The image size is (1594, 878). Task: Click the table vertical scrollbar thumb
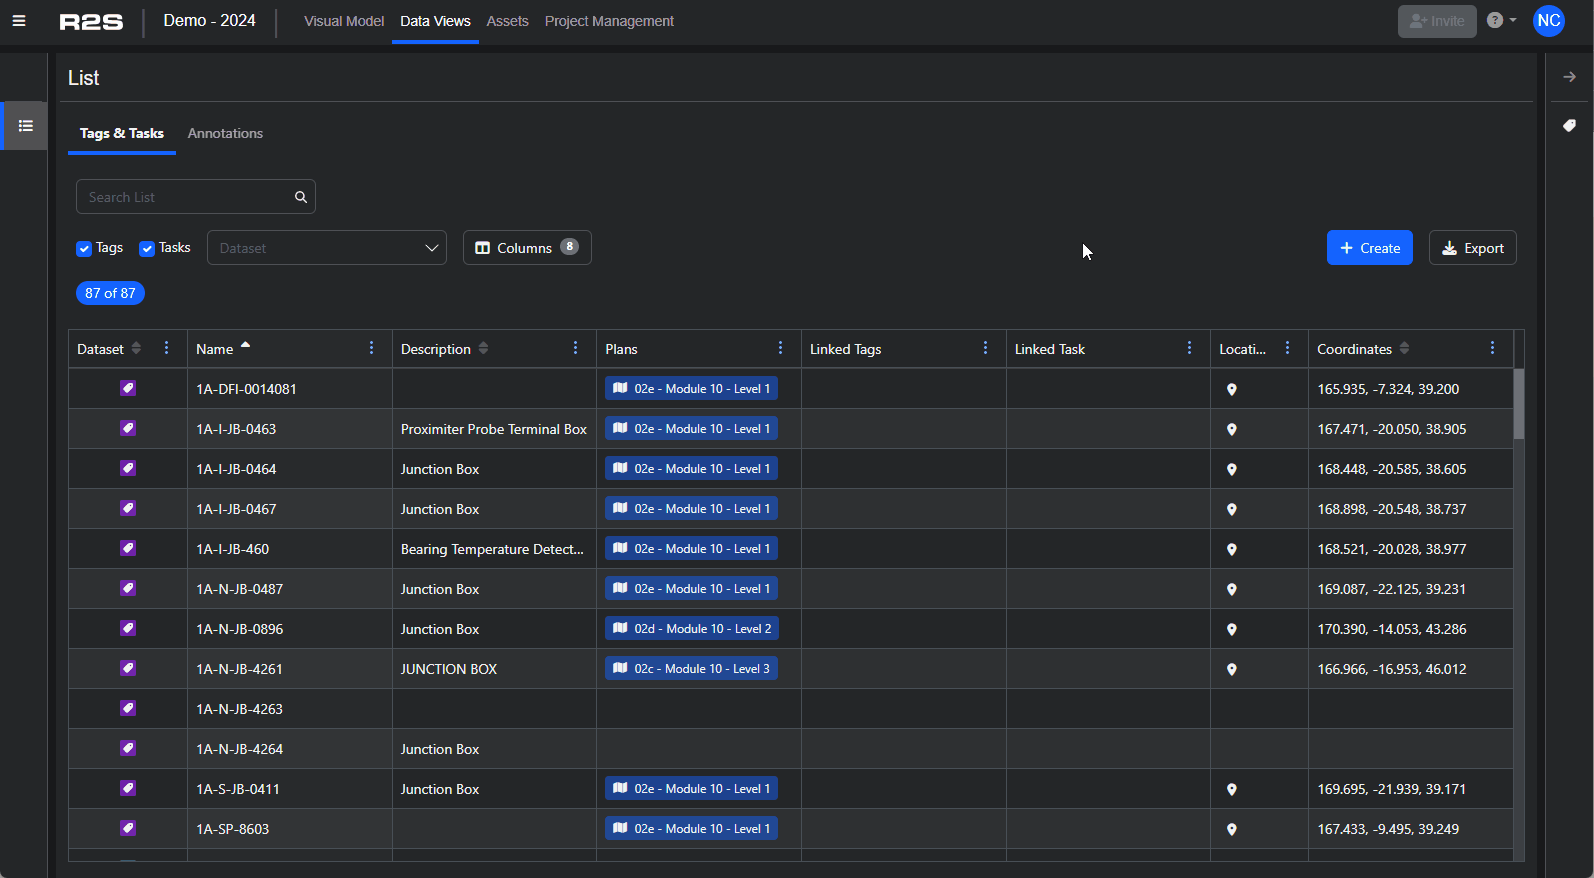coord(1519,404)
